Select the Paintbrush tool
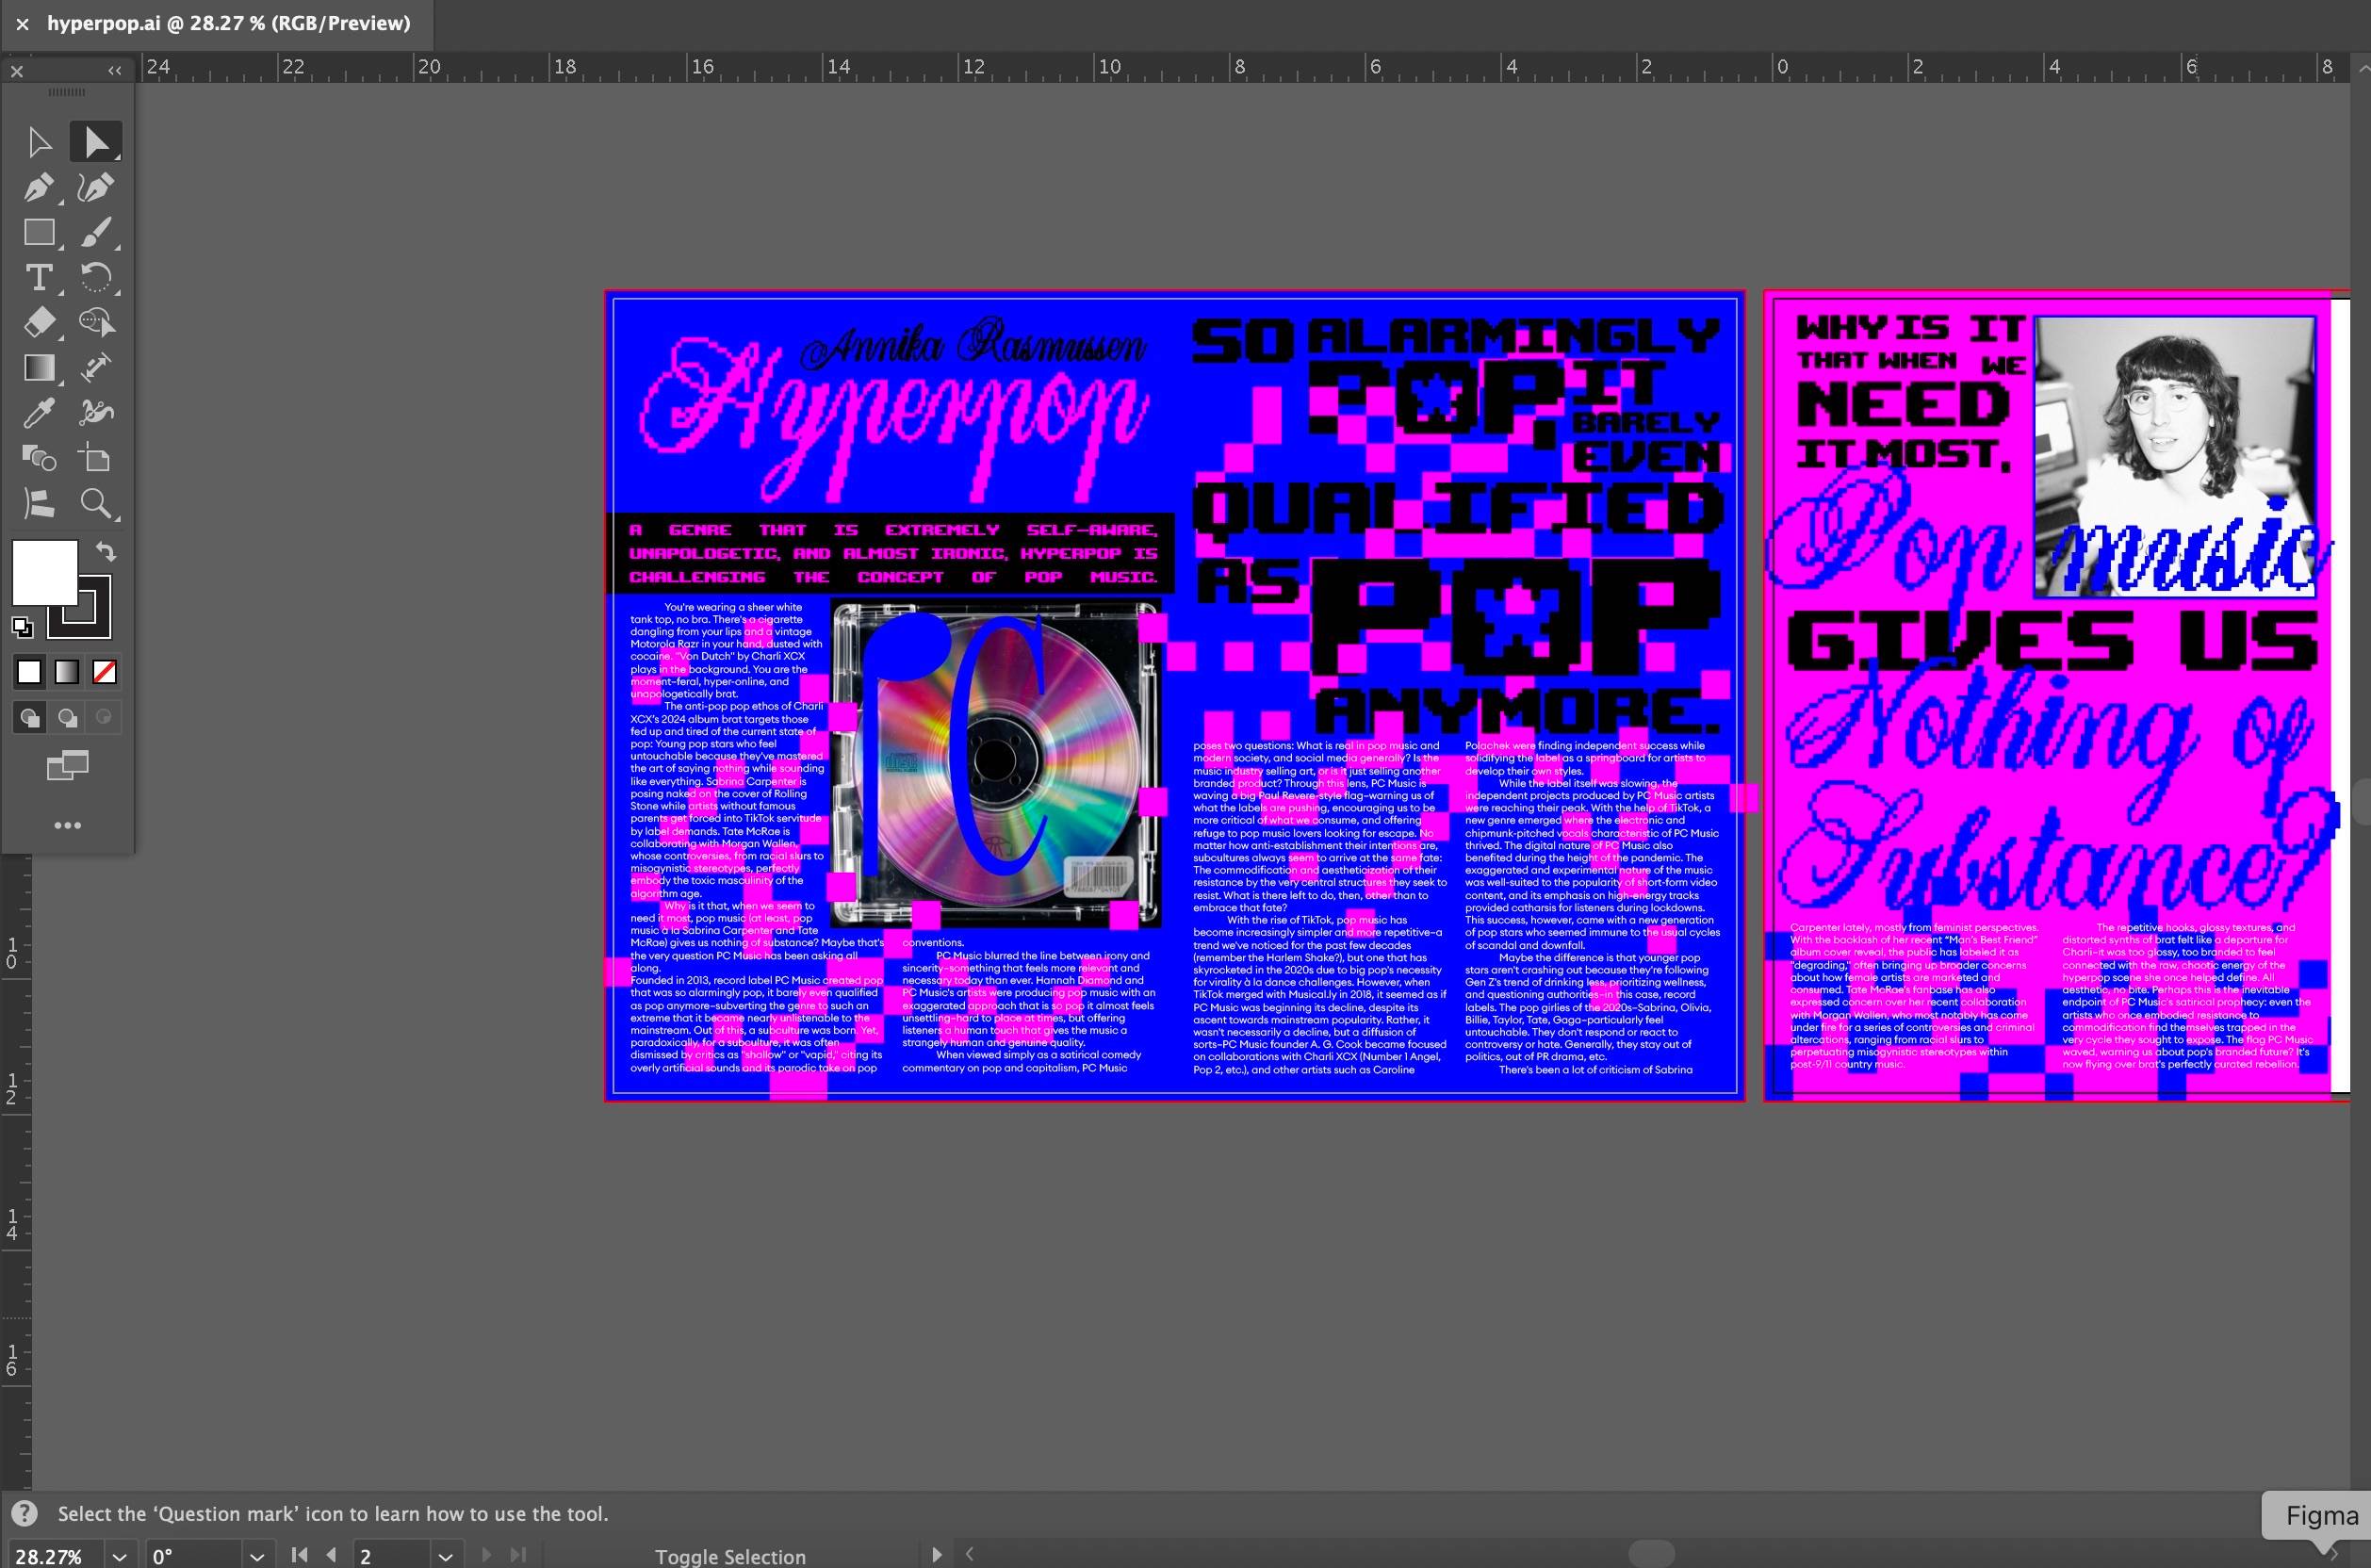The width and height of the screenshot is (2371, 1568). tap(96, 232)
